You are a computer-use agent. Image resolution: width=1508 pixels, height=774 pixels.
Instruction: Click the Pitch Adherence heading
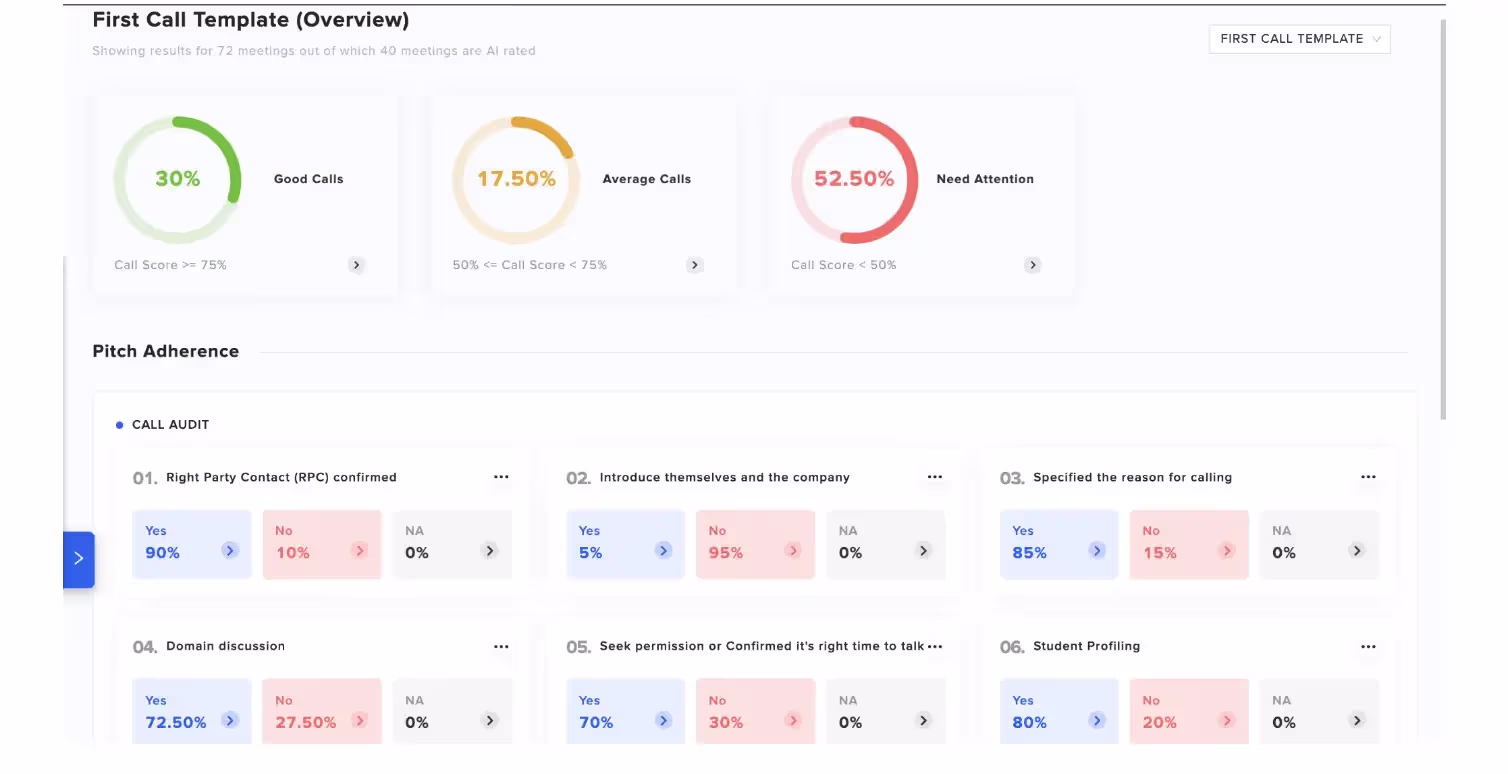click(166, 351)
